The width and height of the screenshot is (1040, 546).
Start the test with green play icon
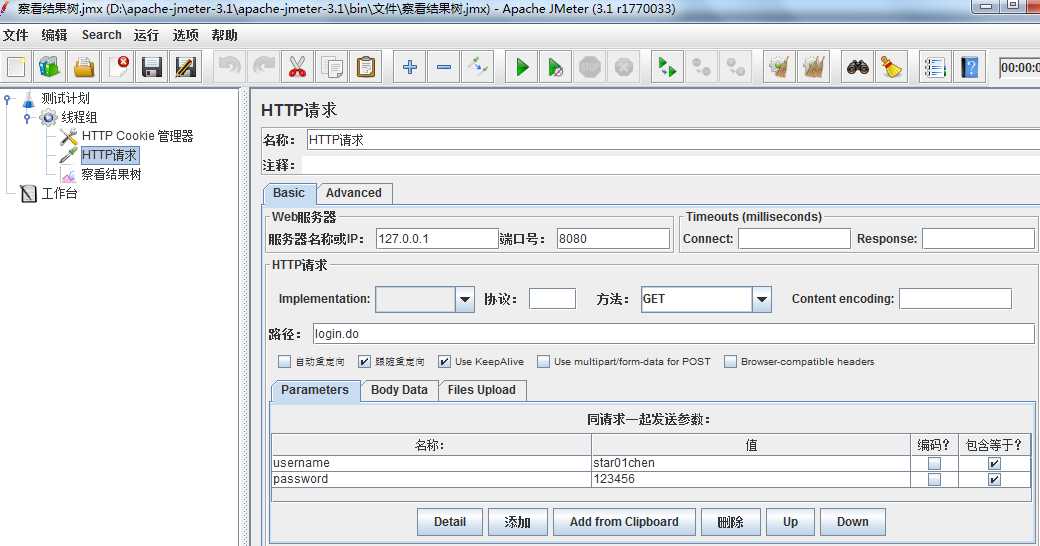pyautogui.click(x=522, y=67)
